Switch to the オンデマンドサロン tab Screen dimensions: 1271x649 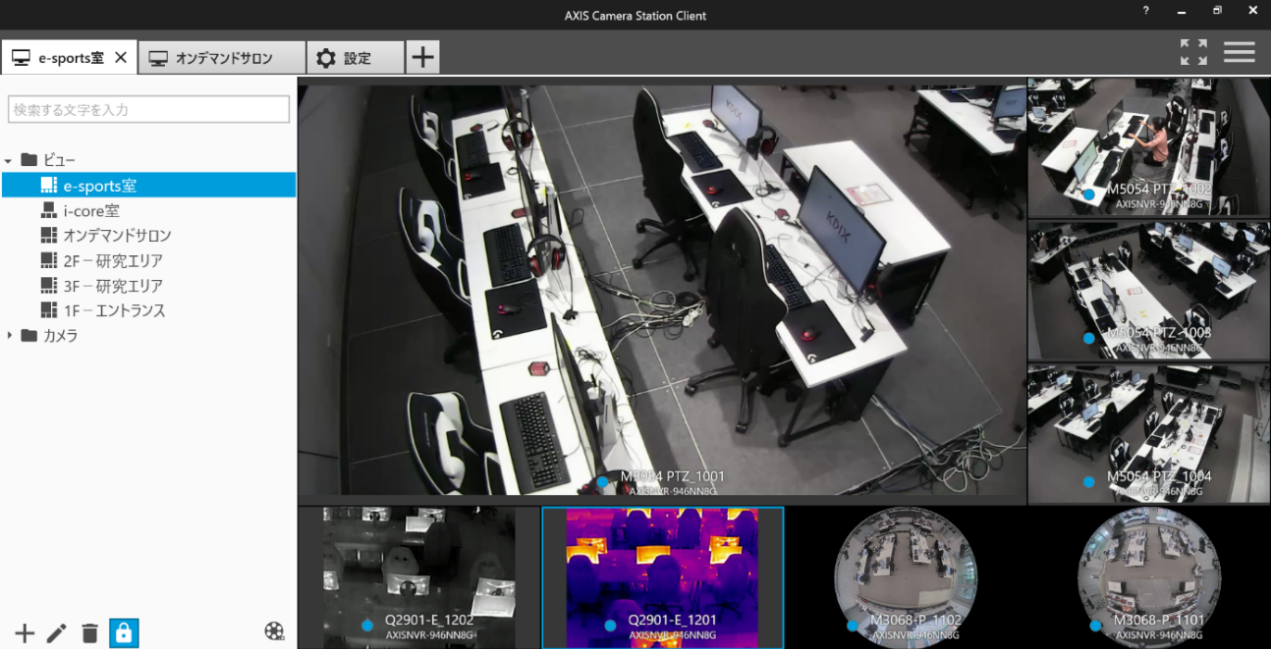coord(222,58)
